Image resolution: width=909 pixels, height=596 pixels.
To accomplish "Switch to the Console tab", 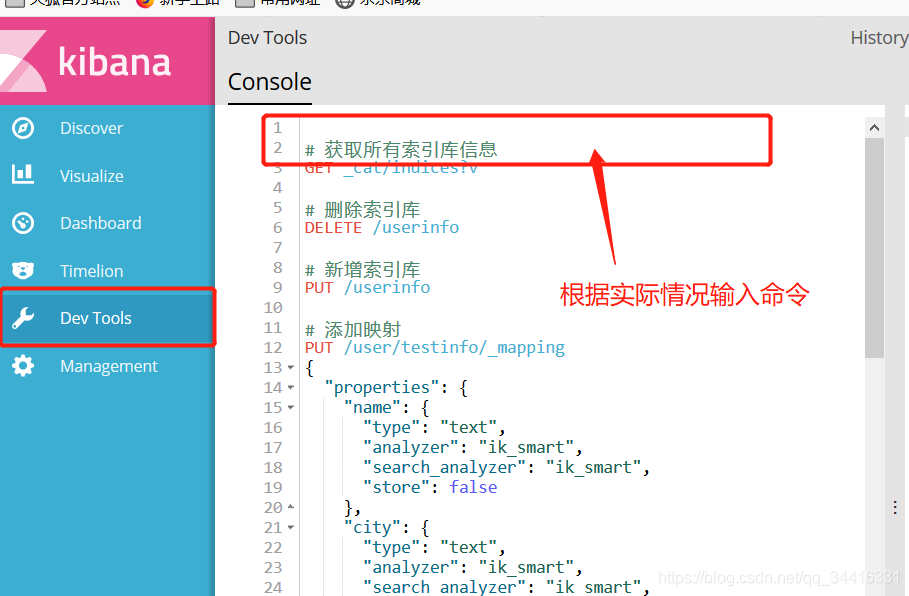I will point(270,82).
